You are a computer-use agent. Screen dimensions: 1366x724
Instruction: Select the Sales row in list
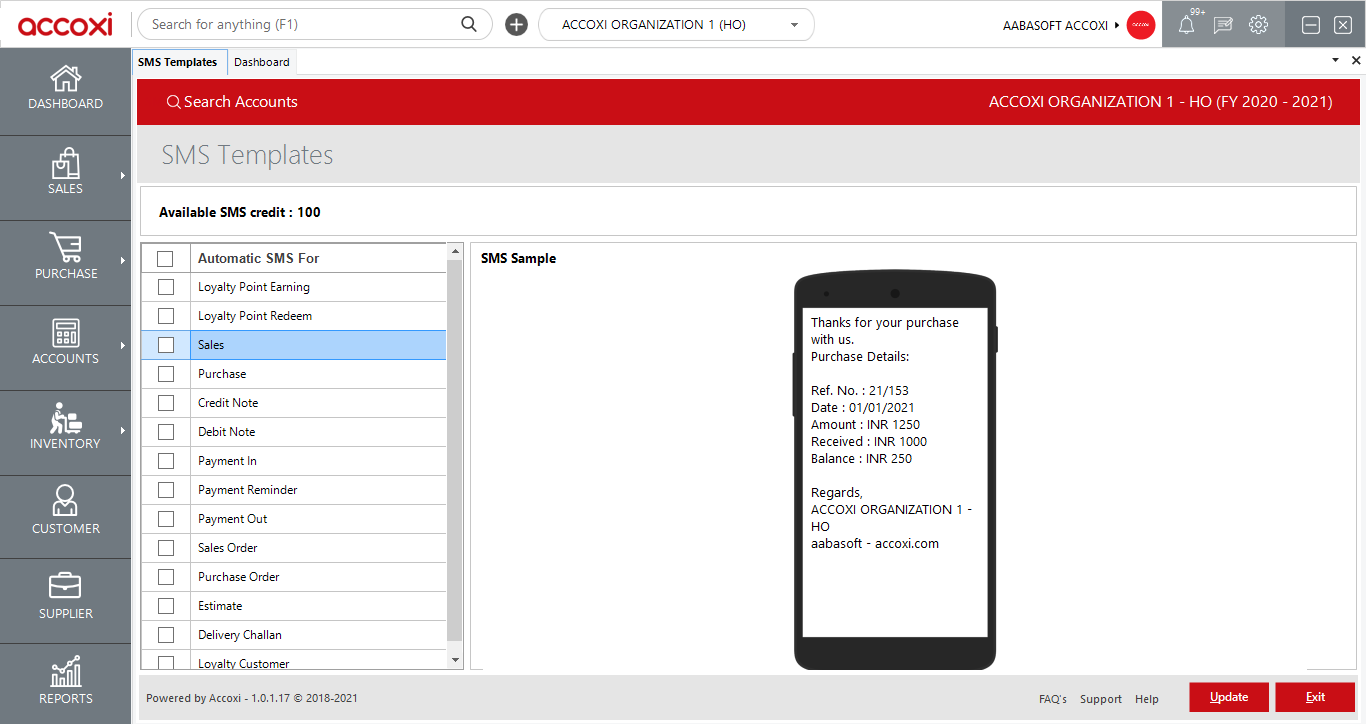point(294,345)
